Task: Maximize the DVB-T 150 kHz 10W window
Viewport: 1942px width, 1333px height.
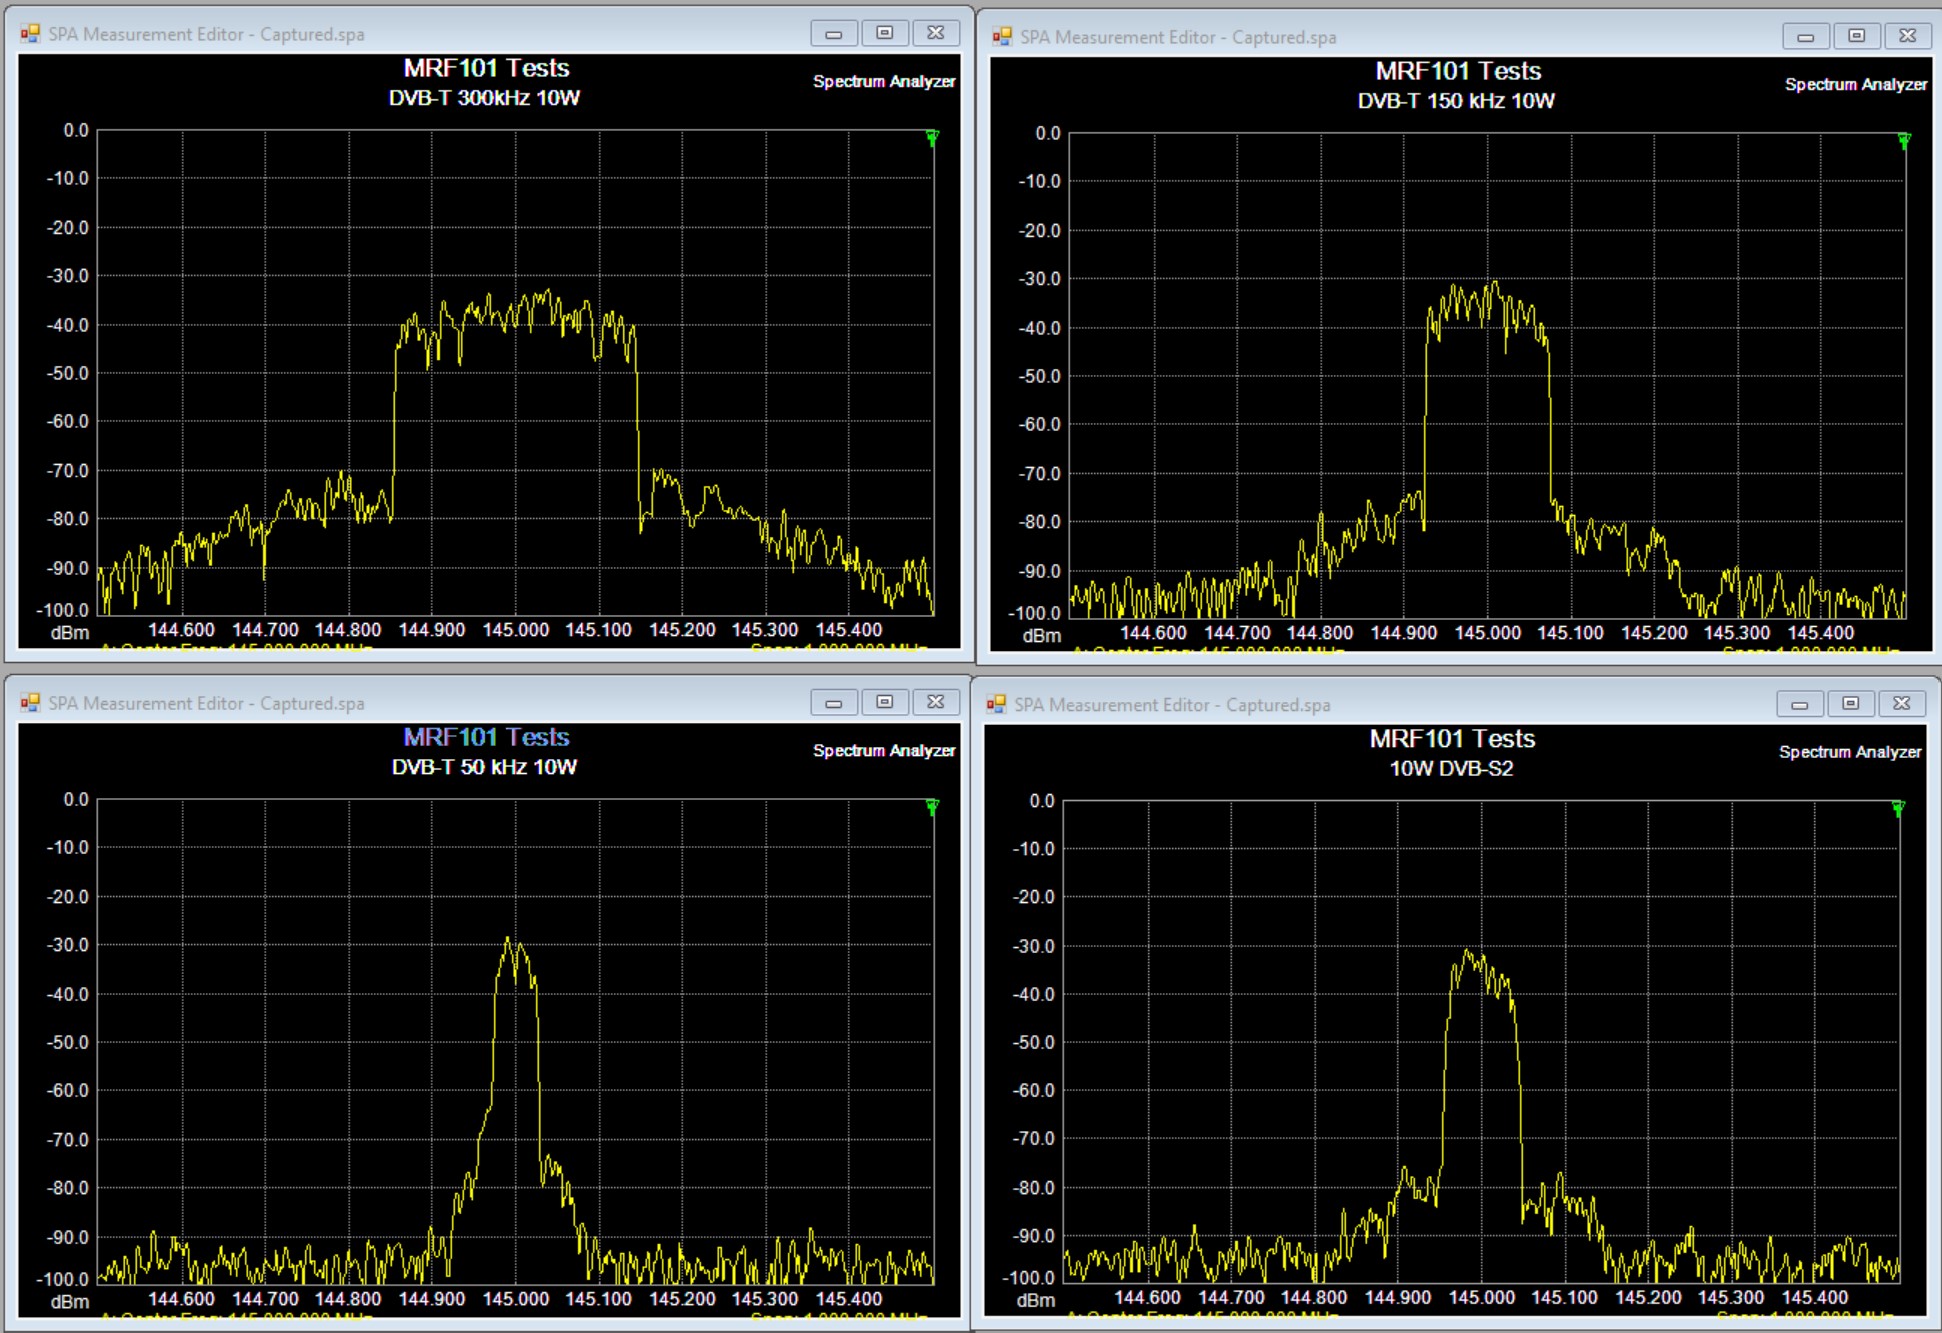Action: (x=1857, y=36)
